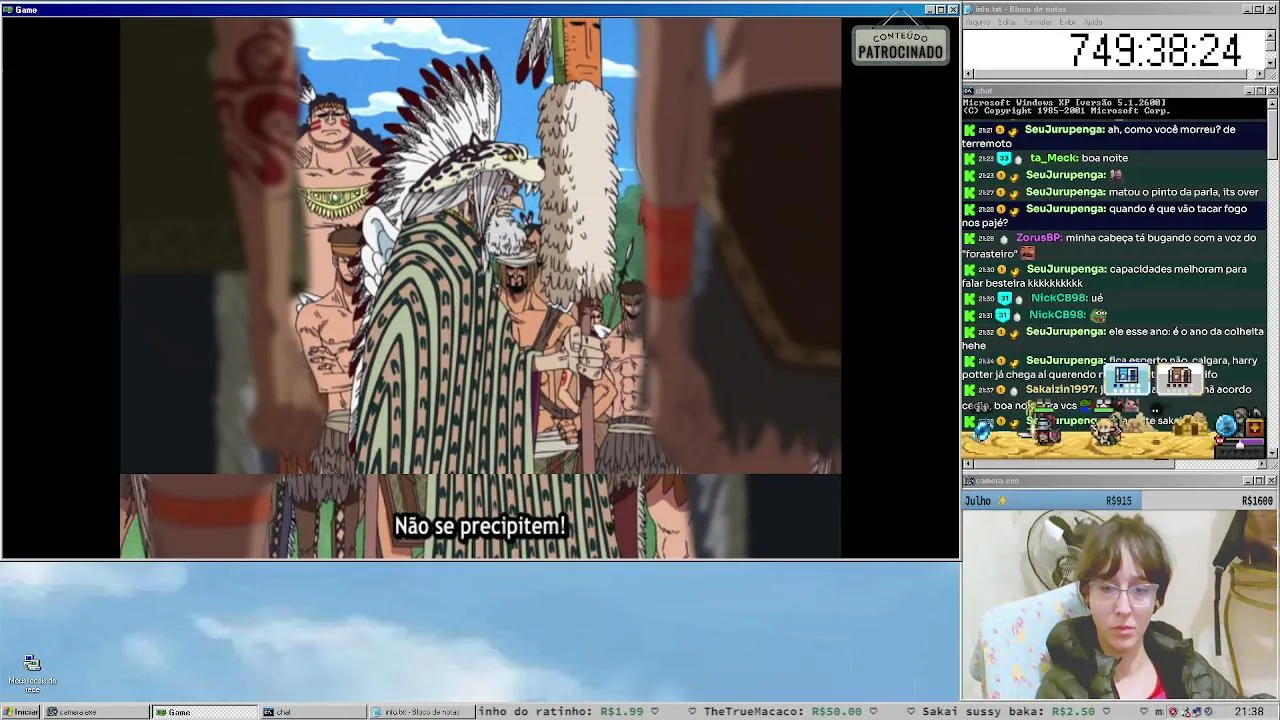Switch to the Game taskbar button
This screenshot has height=720, width=1280.
[x=205, y=712]
